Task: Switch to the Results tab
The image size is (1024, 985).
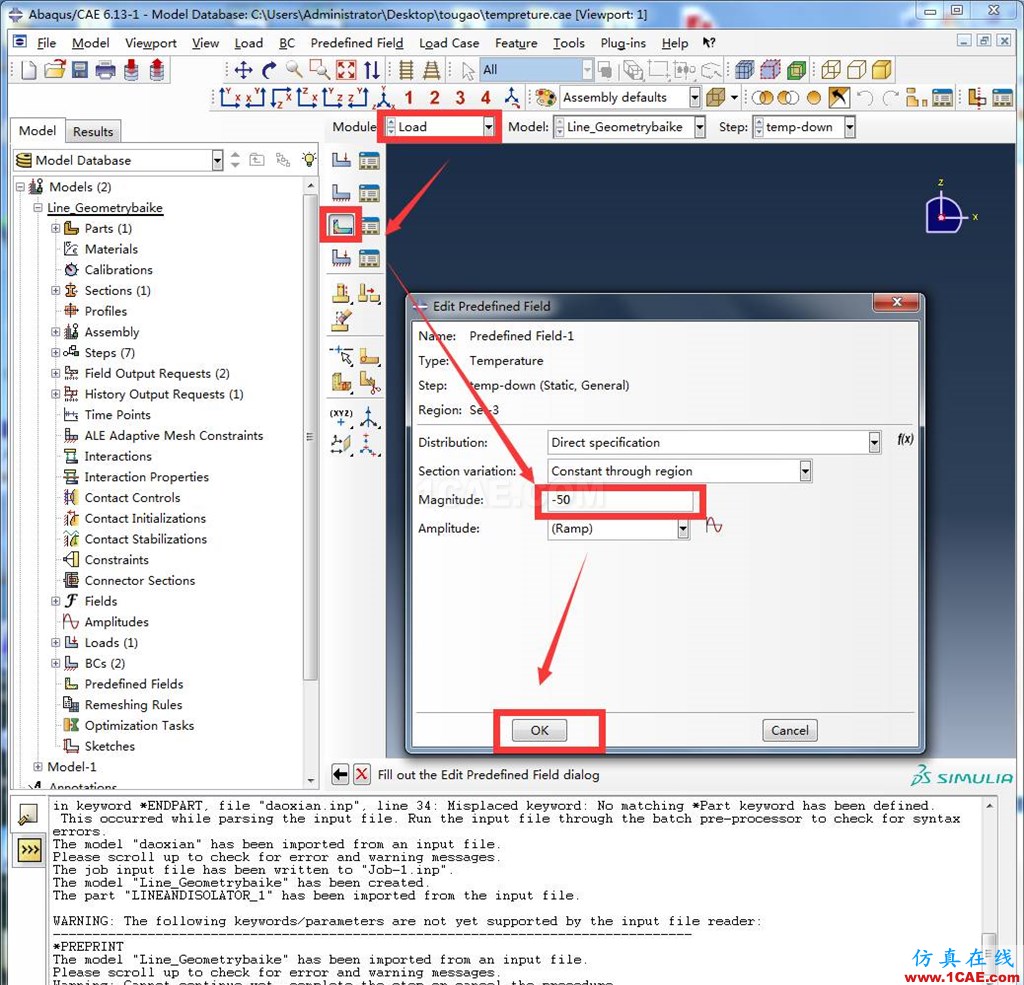Action: tap(93, 131)
